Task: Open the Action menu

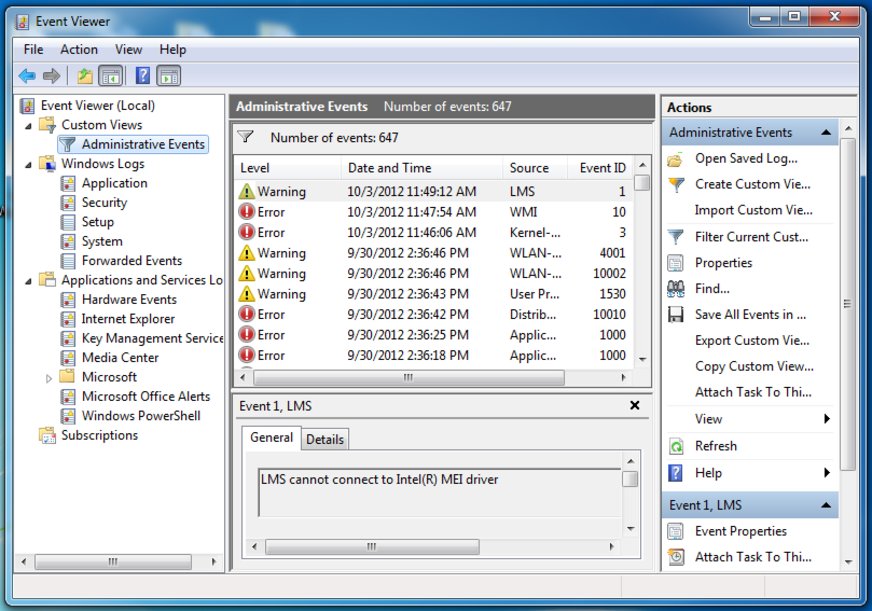Action: (x=79, y=49)
